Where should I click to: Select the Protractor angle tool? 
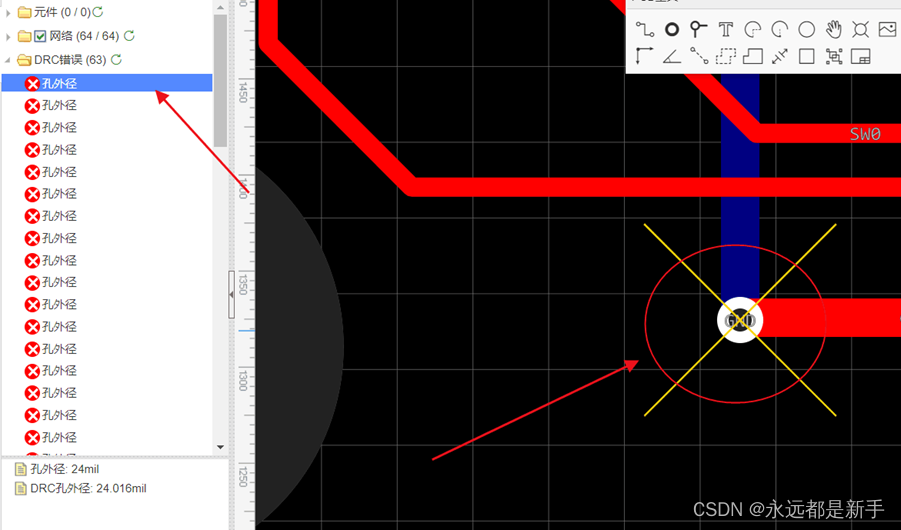point(672,56)
